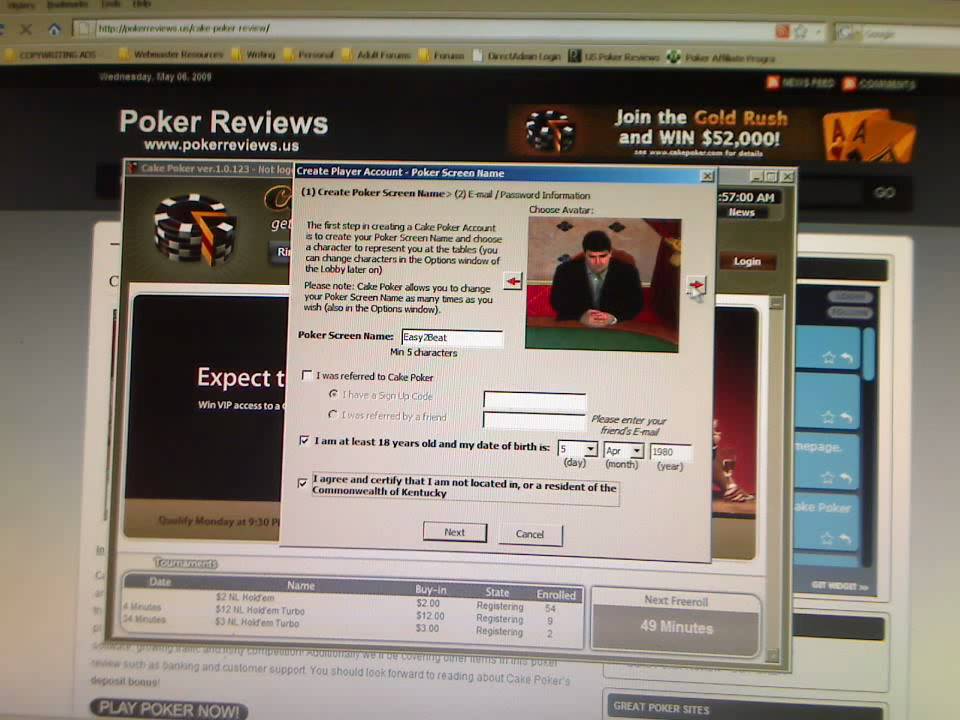Image resolution: width=960 pixels, height=720 pixels.
Task: Click the friend's E-mail input field
Action: tap(534, 421)
